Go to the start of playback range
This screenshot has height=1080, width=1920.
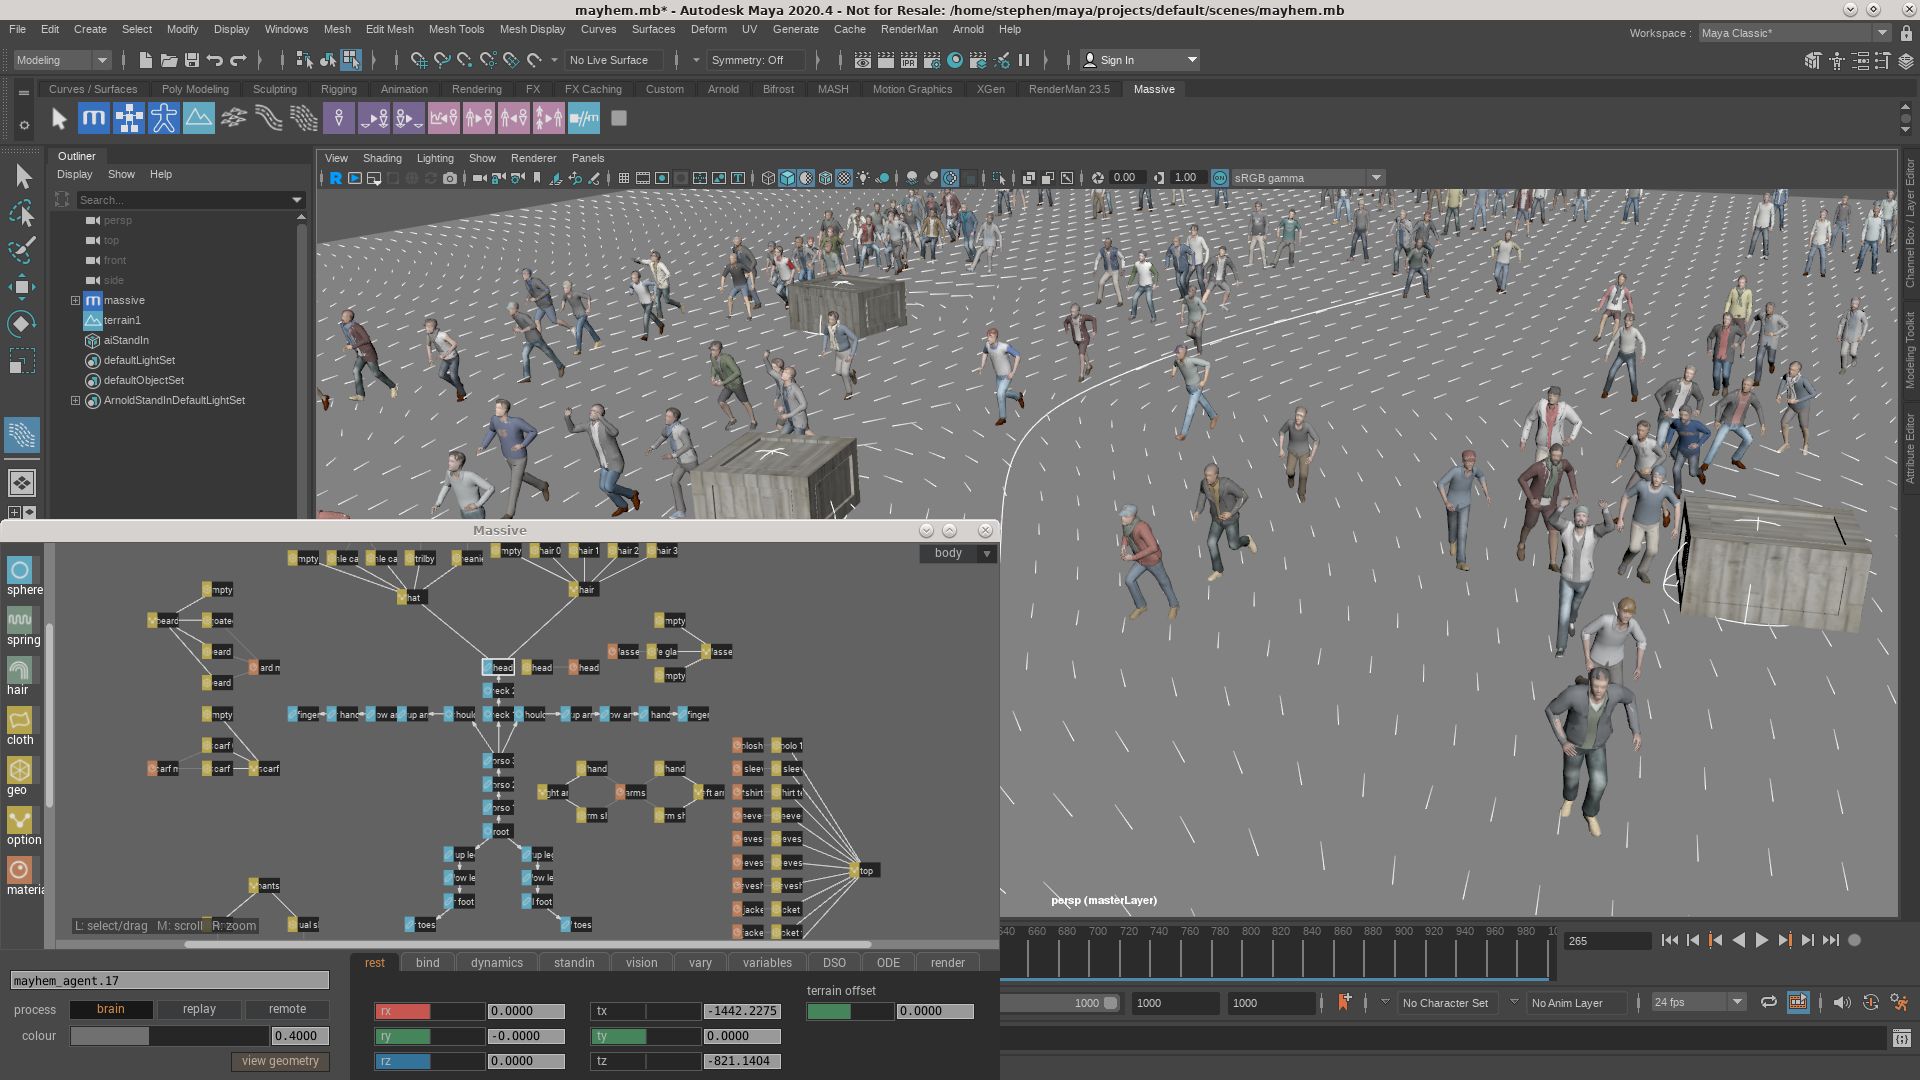tap(1669, 940)
